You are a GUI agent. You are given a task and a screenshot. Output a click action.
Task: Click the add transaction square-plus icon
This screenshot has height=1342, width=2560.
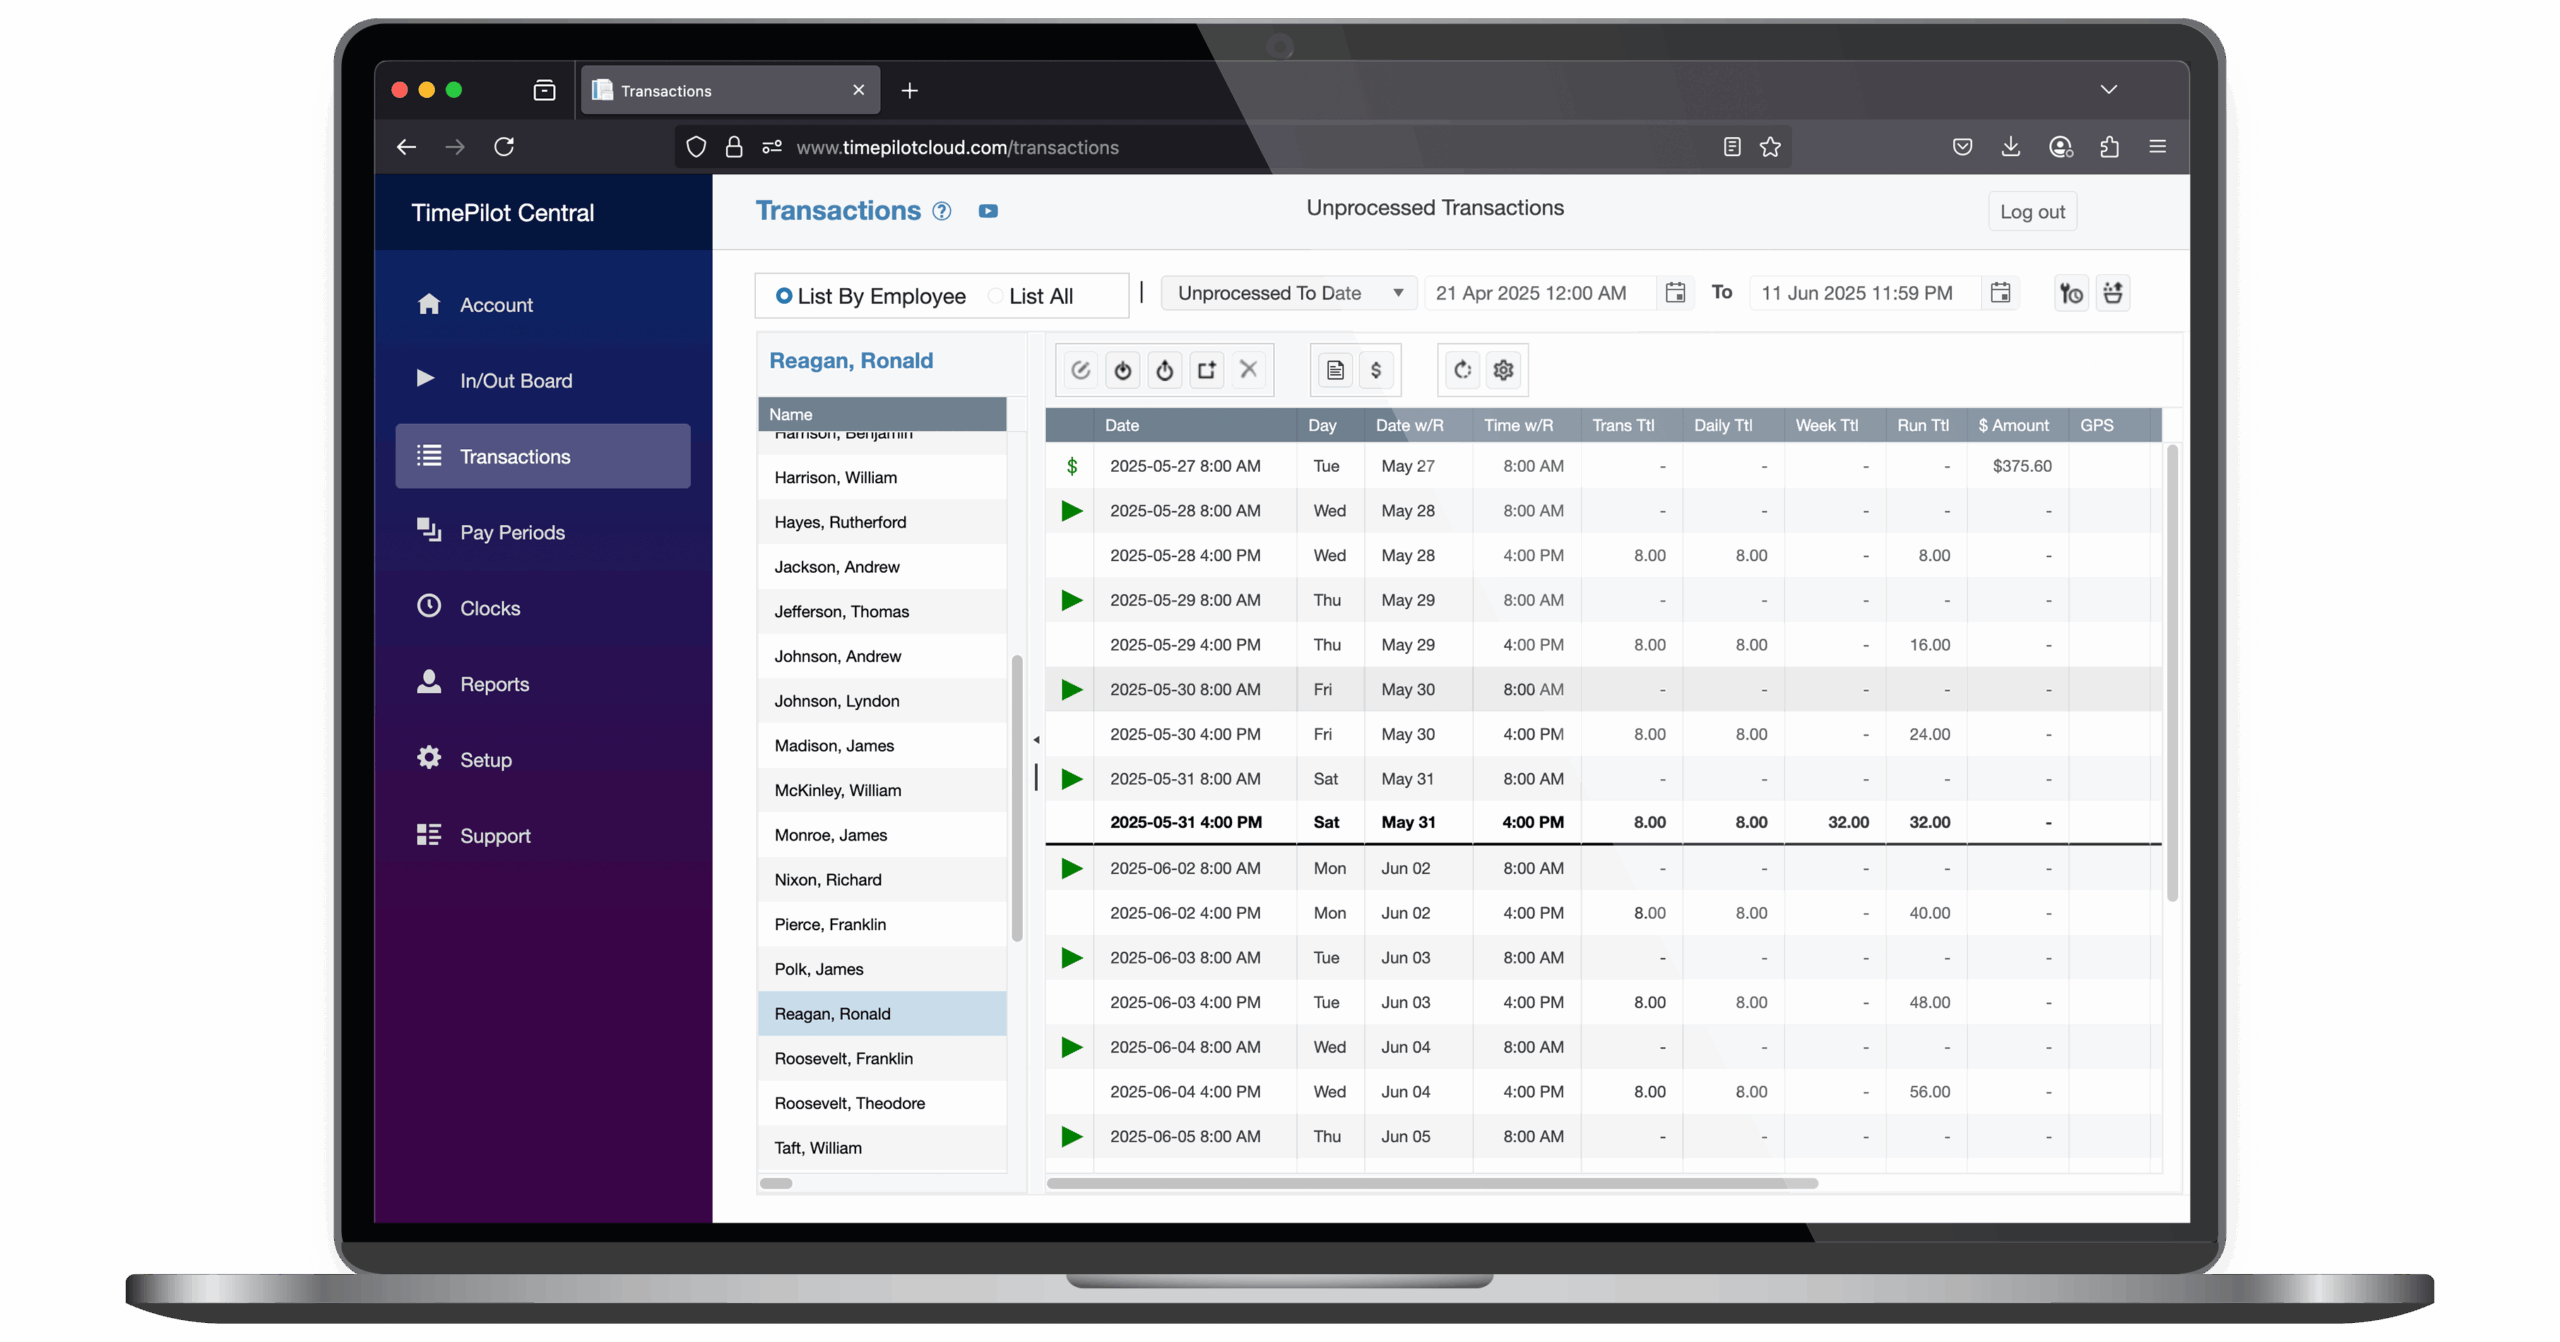pos(1206,370)
